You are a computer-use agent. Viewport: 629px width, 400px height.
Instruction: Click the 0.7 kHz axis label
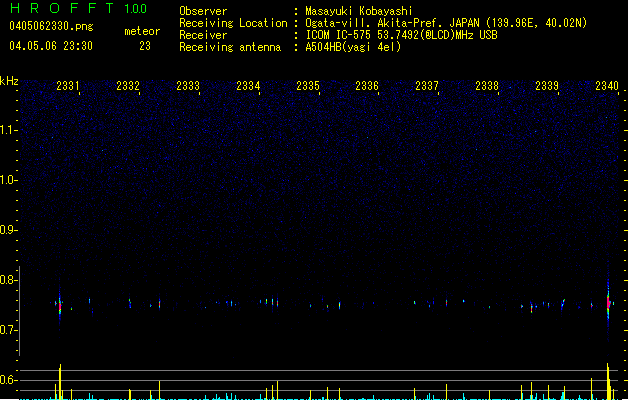click(9, 330)
